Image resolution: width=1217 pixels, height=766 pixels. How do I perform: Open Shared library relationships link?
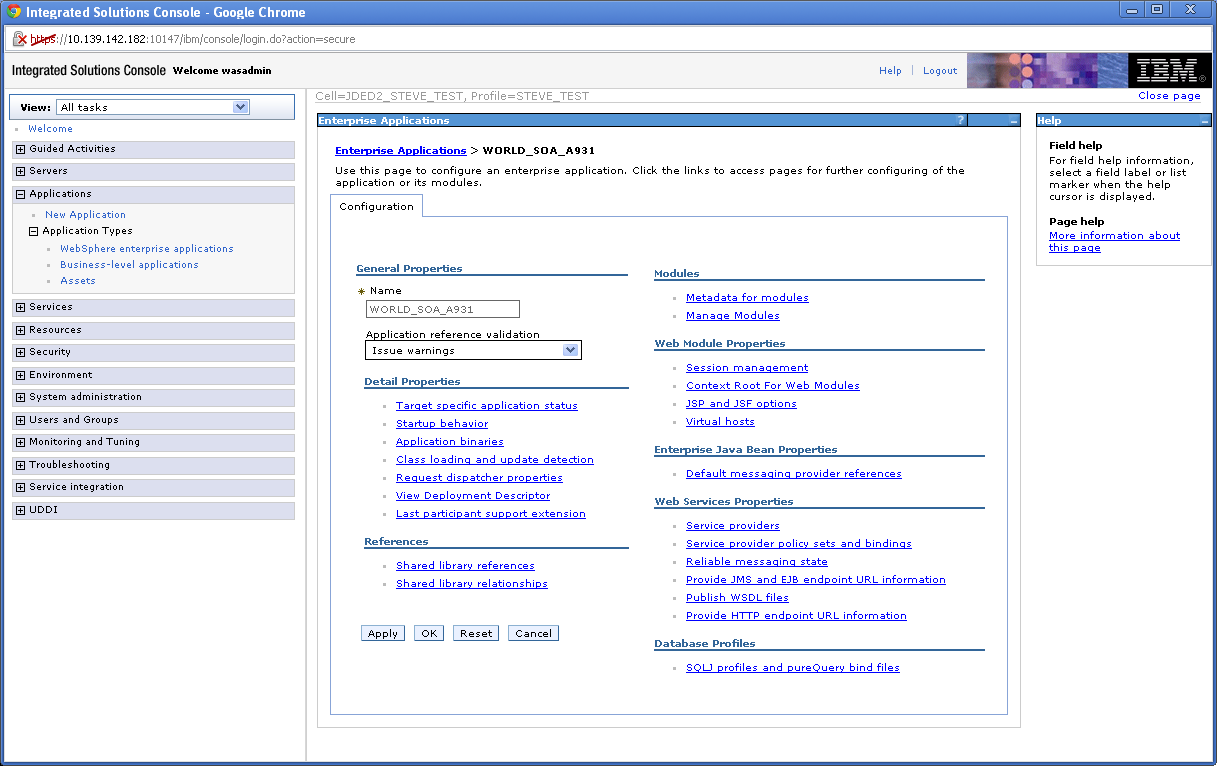click(x=472, y=584)
